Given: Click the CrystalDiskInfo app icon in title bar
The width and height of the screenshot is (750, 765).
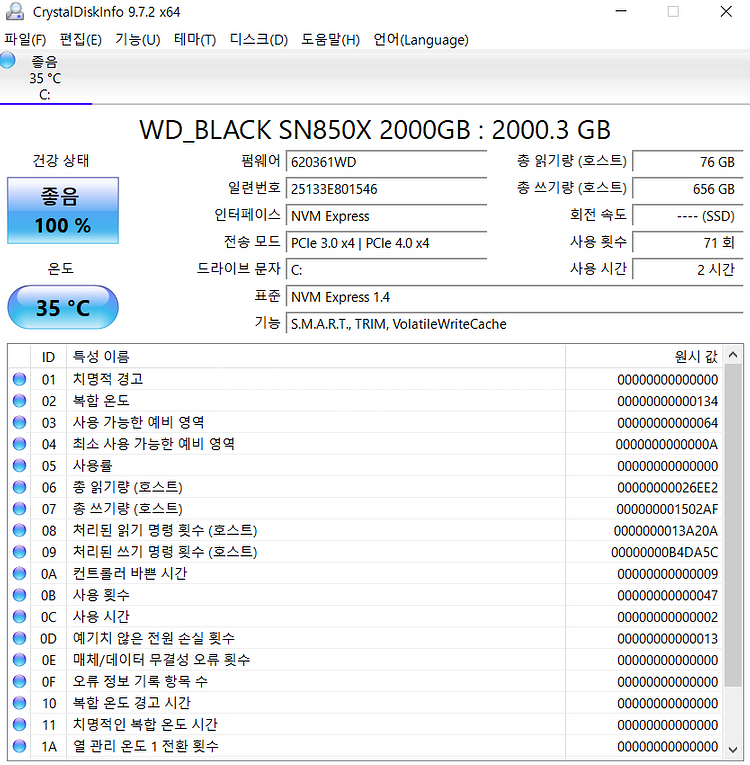Looking at the screenshot, I should pos(14,12).
